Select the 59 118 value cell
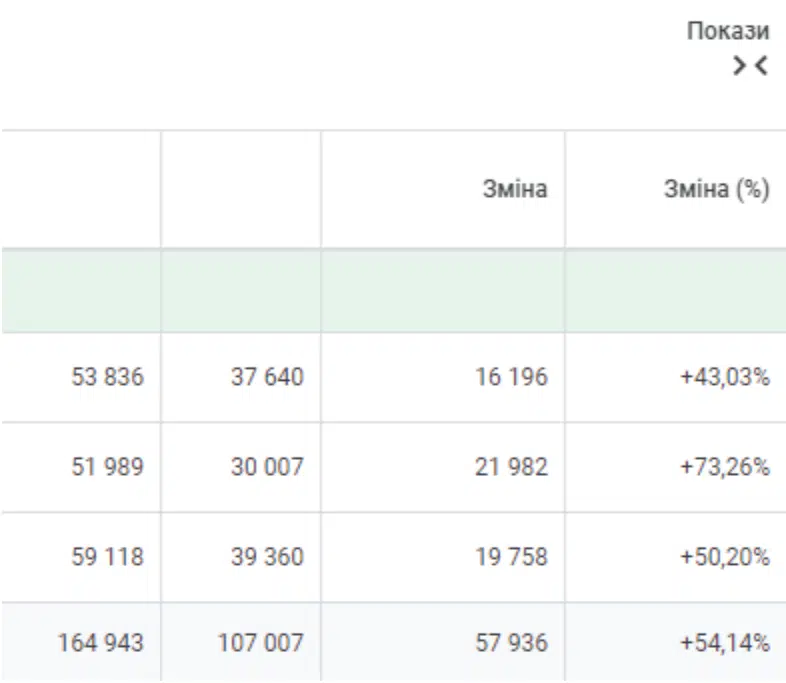 pyautogui.click(x=108, y=556)
